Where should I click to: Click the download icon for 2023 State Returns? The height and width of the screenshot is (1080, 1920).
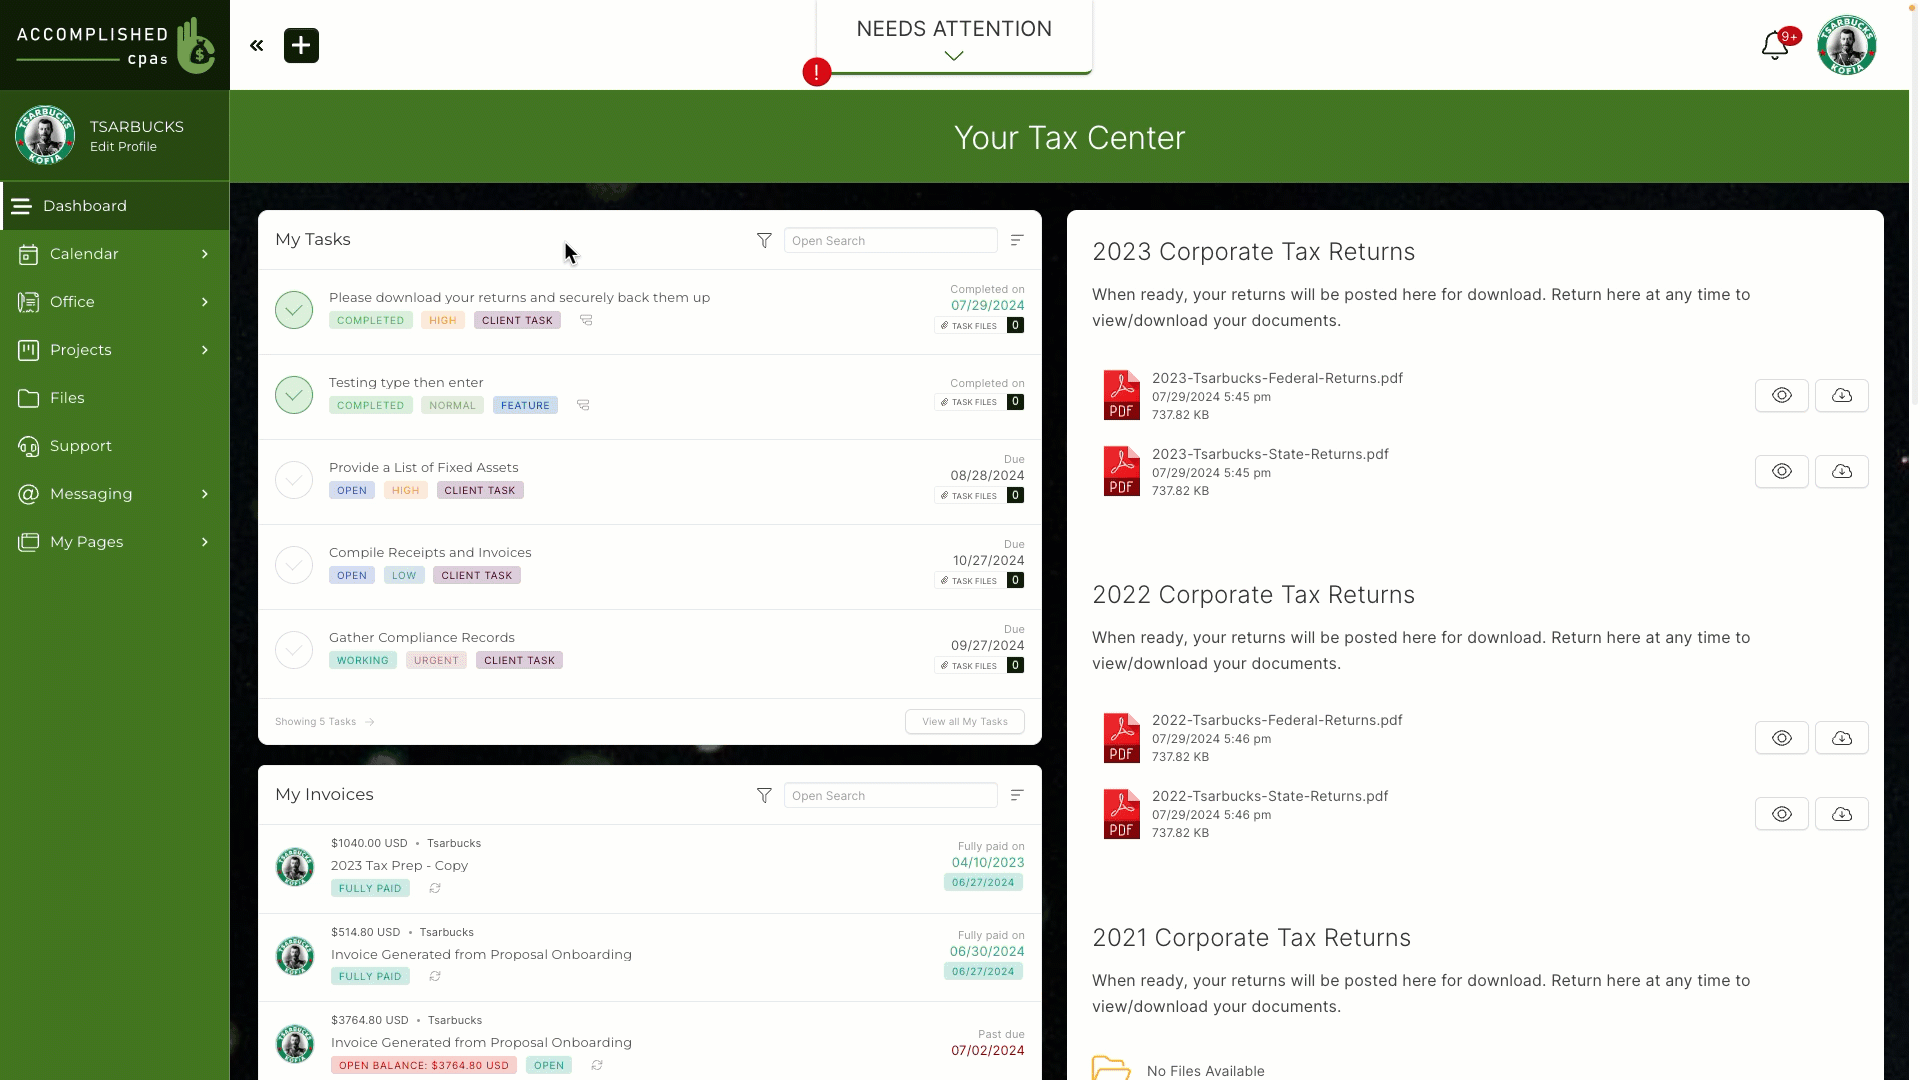pyautogui.click(x=1842, y=471)
